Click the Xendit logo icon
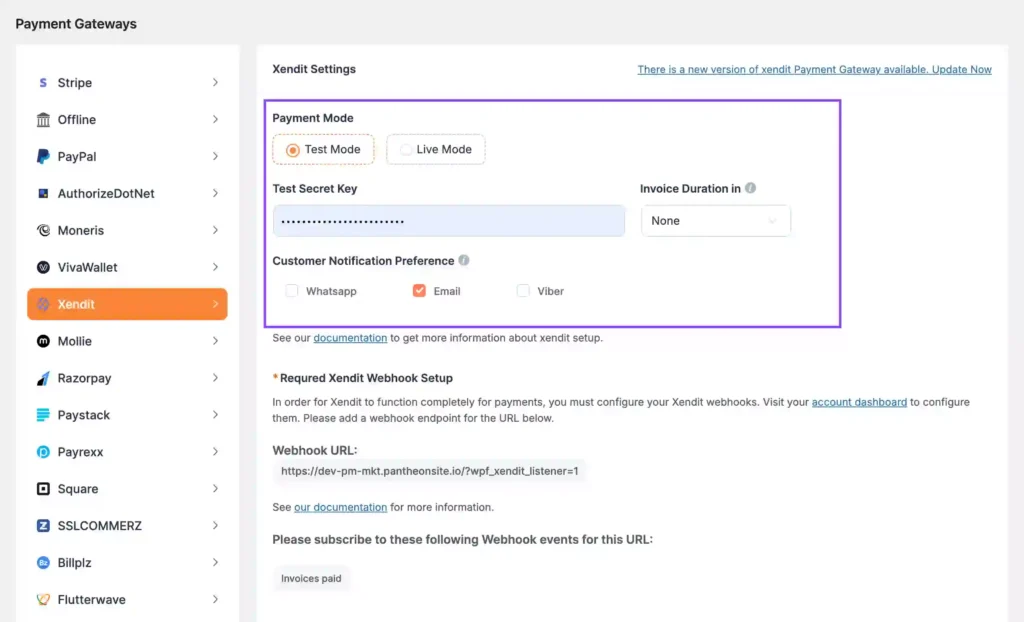 (x=43, y=304)
